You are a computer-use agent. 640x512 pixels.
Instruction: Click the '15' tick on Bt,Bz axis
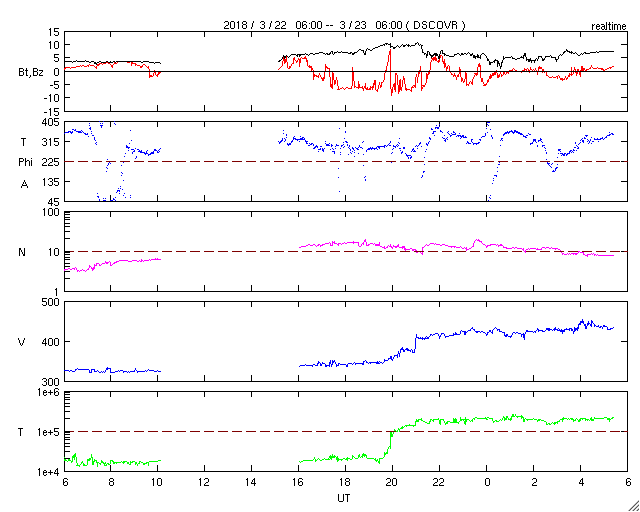click(53, 32)
